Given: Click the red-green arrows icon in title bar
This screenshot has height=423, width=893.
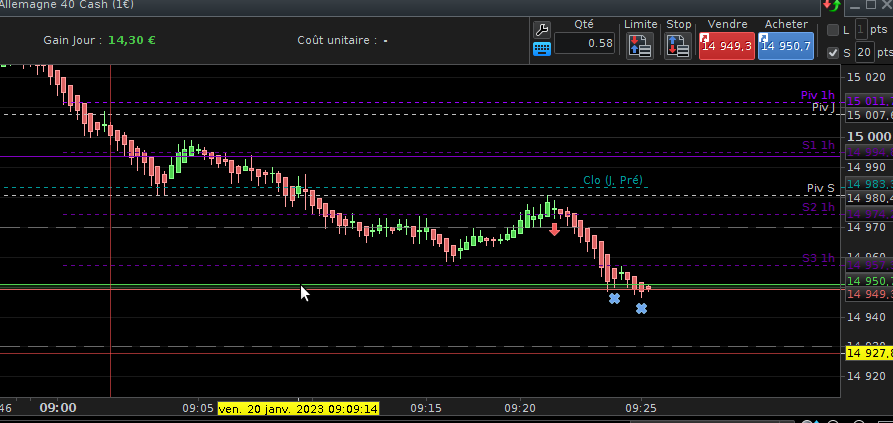Looking at the screenshot, I should point(831,5).
